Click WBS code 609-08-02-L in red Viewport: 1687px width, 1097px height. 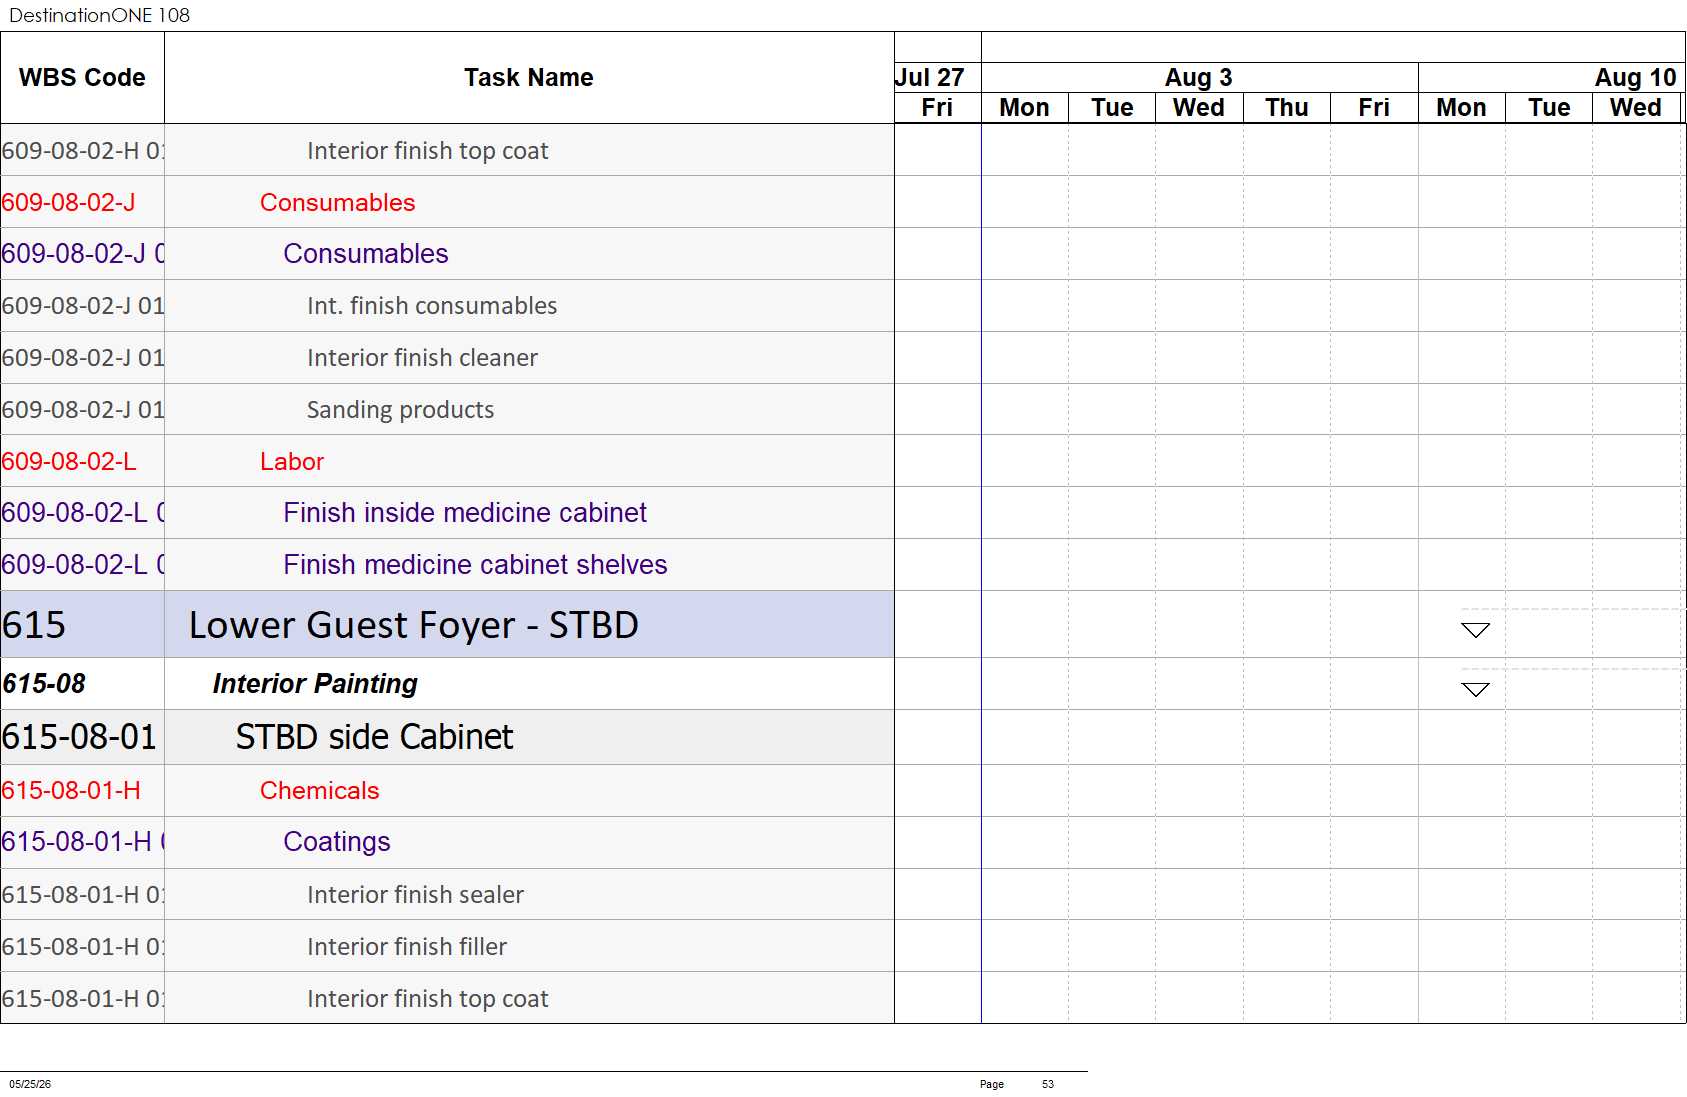click(x=69, y=462)
